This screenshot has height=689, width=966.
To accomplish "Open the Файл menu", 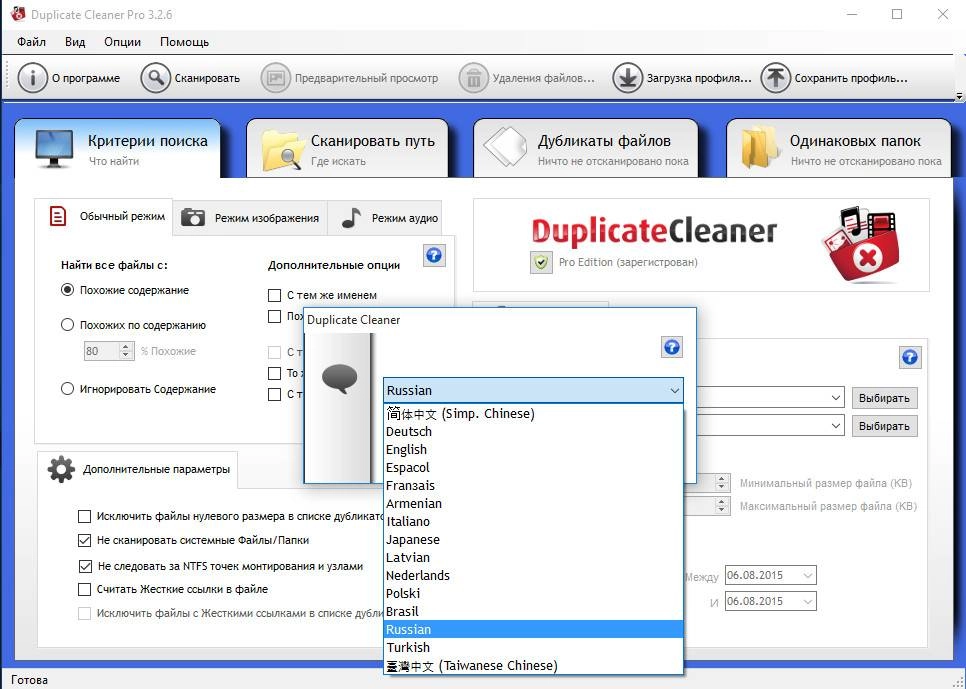I will (31, 42).
